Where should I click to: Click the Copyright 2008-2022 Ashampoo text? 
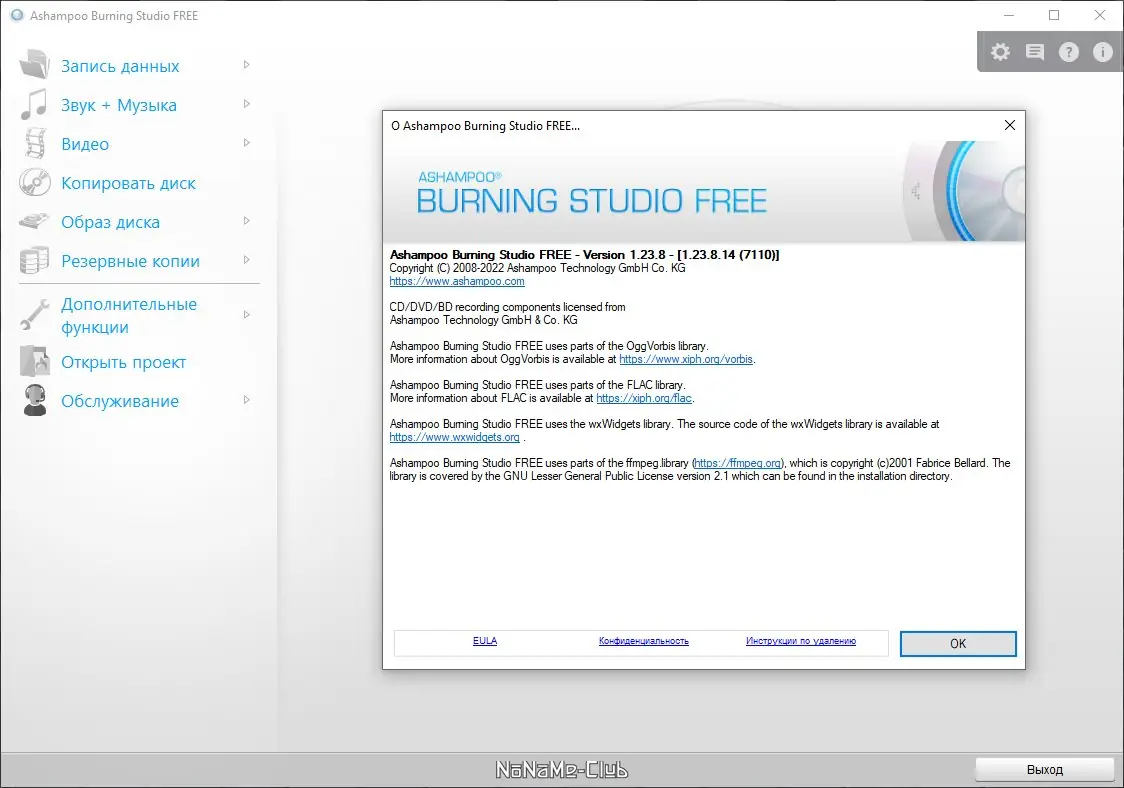(537, 268)
